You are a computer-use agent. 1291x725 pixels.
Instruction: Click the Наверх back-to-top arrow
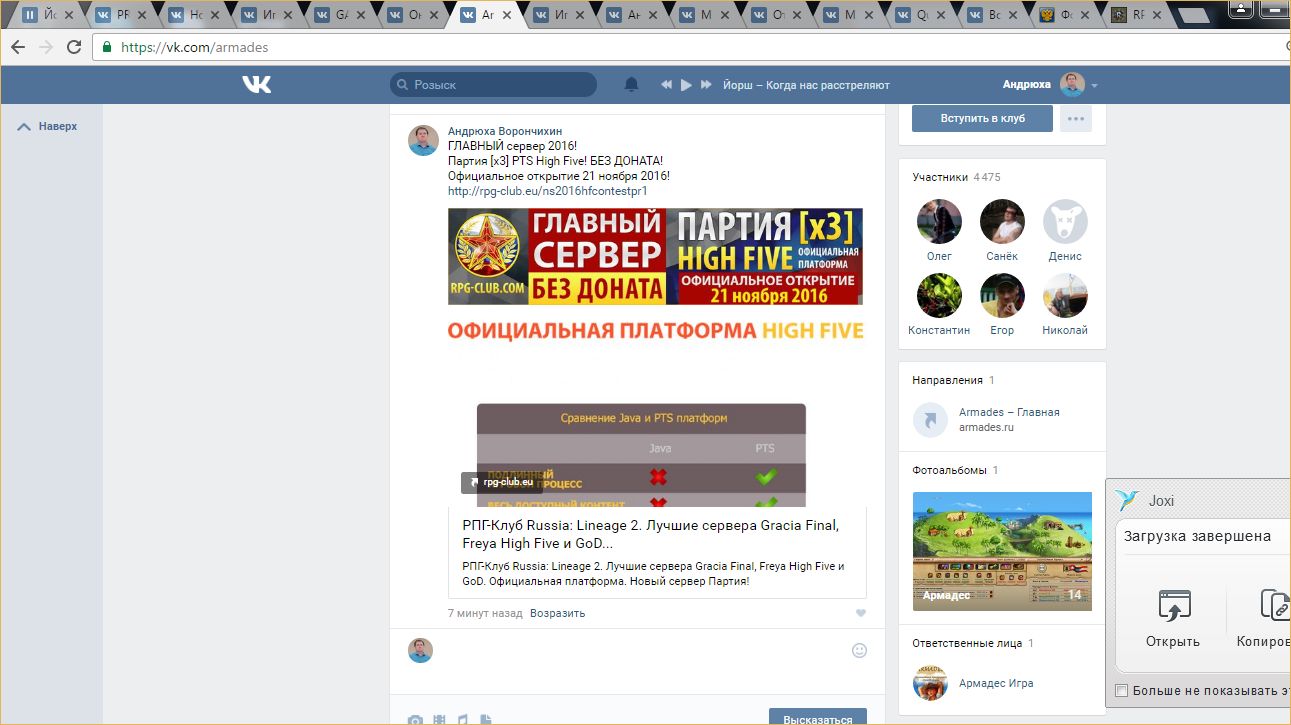[x=25, y=127]
